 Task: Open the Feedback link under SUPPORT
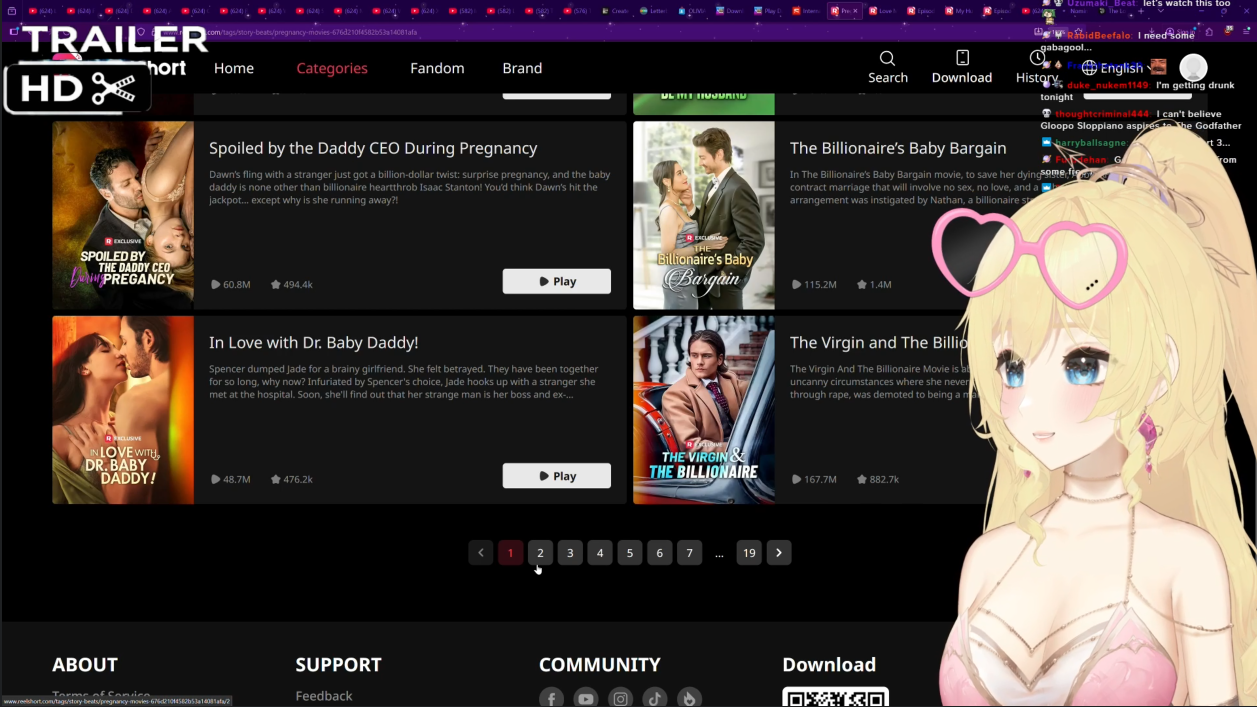[x=324, y=696]
